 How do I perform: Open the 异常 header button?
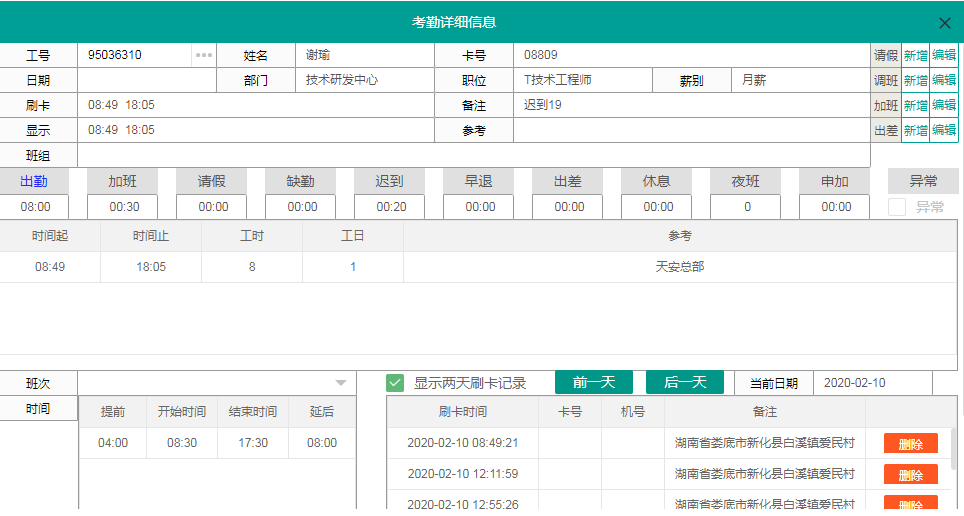pos(923,181)
